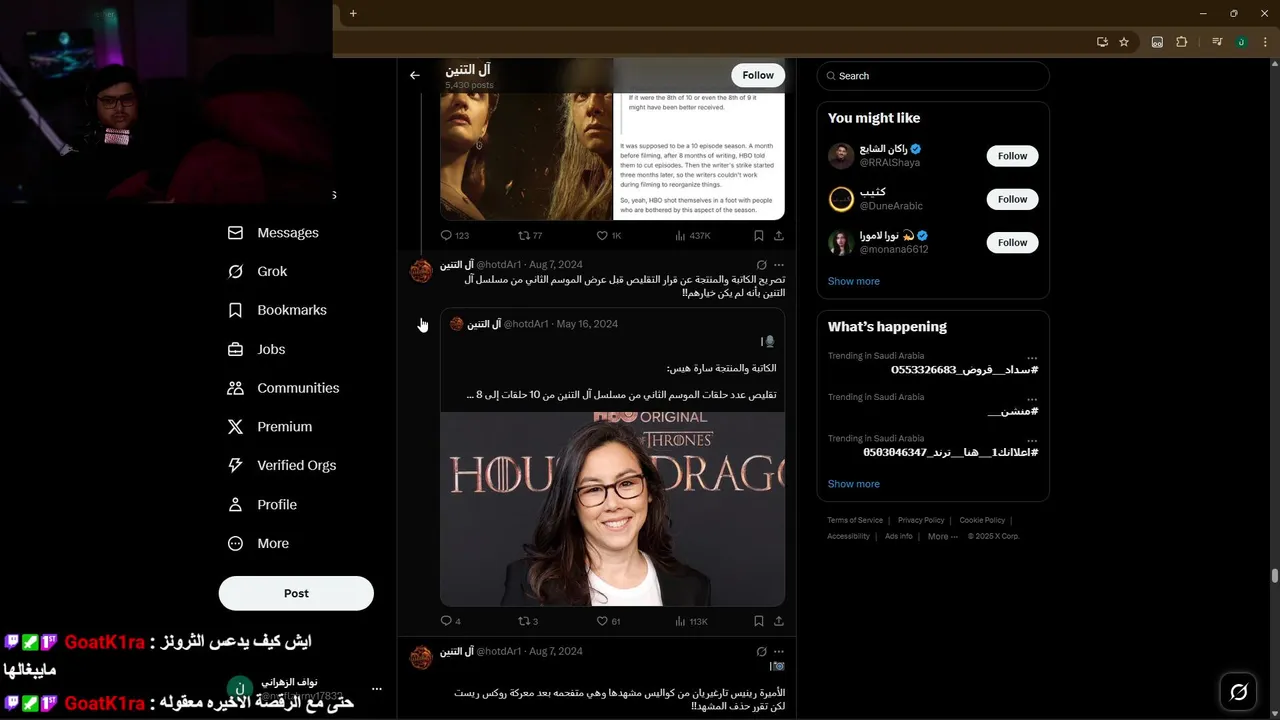Open Messages from the sidebar
1280x720 pixels.
[273, 233]
